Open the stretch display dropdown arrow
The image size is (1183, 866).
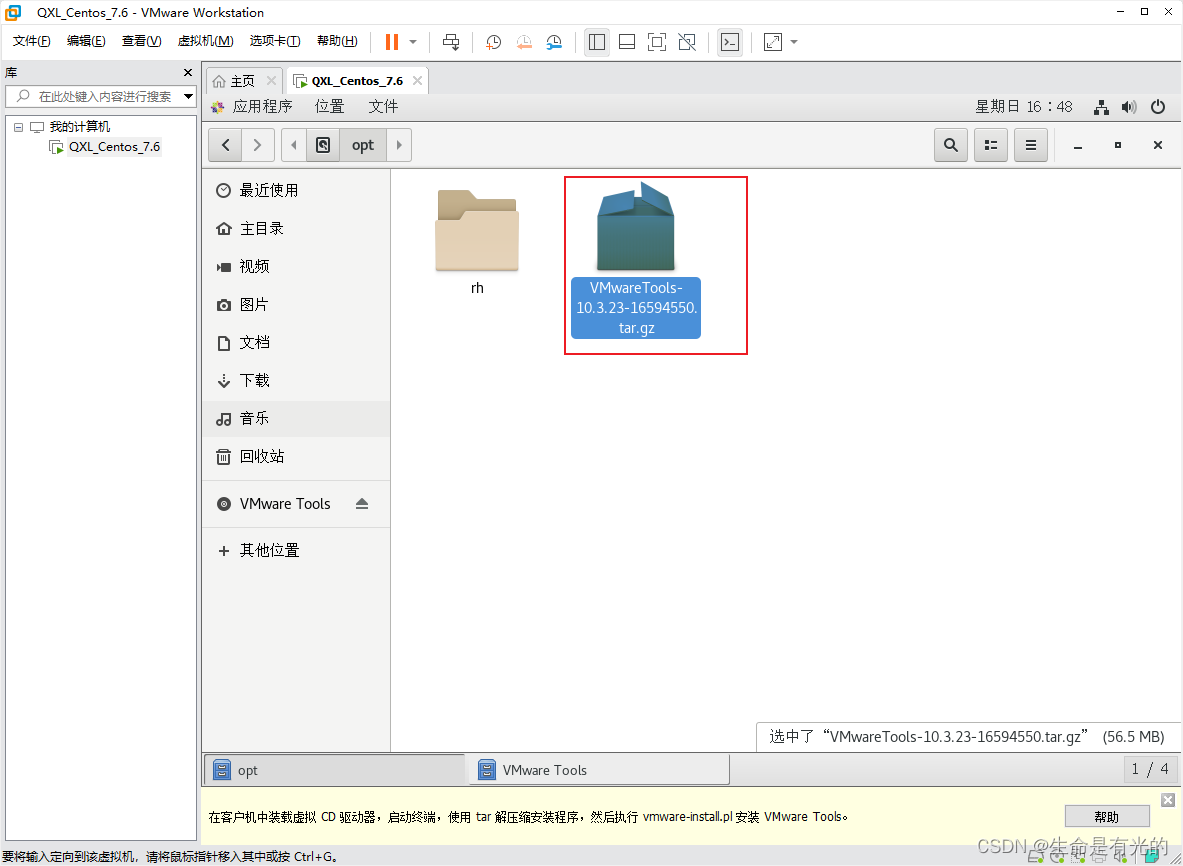[x=794, y=41]
